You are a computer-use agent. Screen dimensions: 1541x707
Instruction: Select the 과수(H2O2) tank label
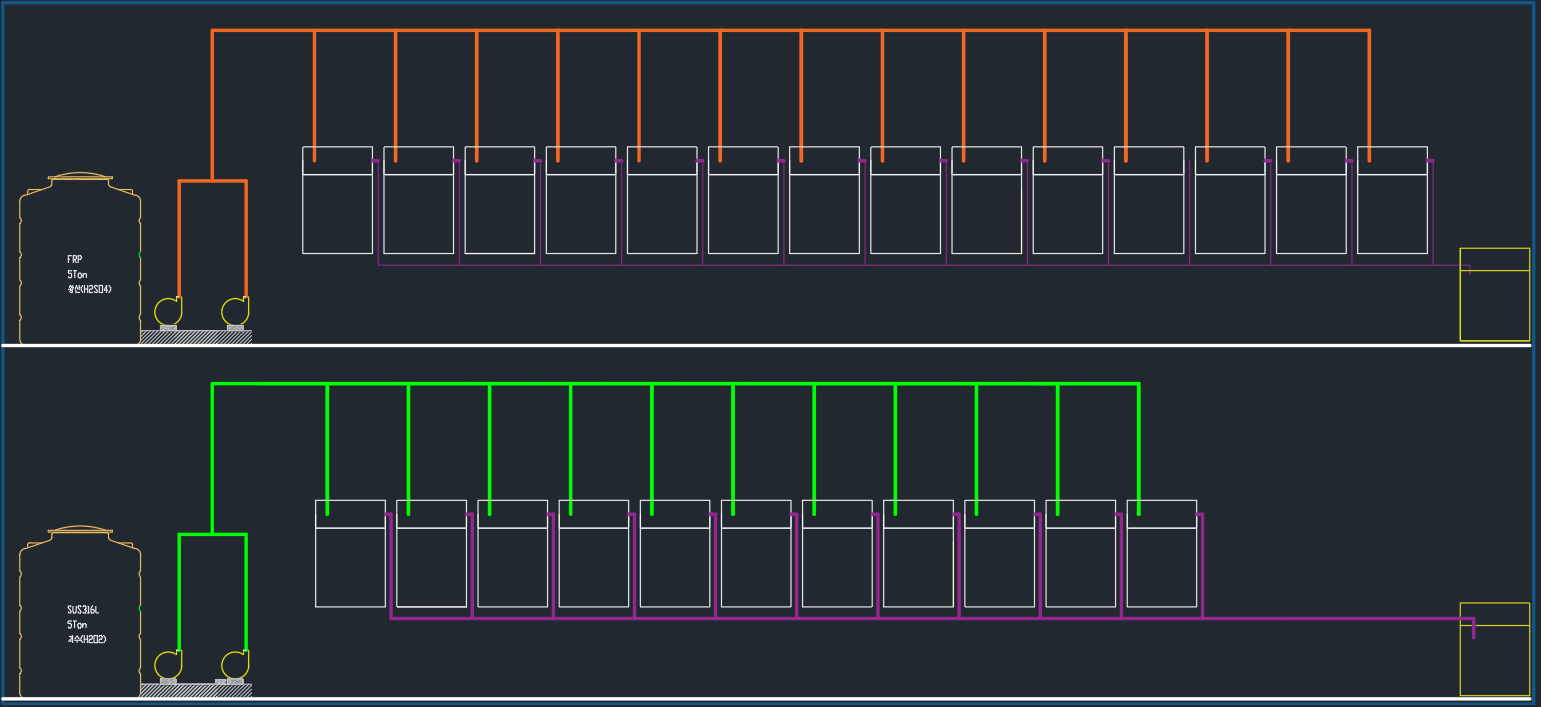point(87,639)
